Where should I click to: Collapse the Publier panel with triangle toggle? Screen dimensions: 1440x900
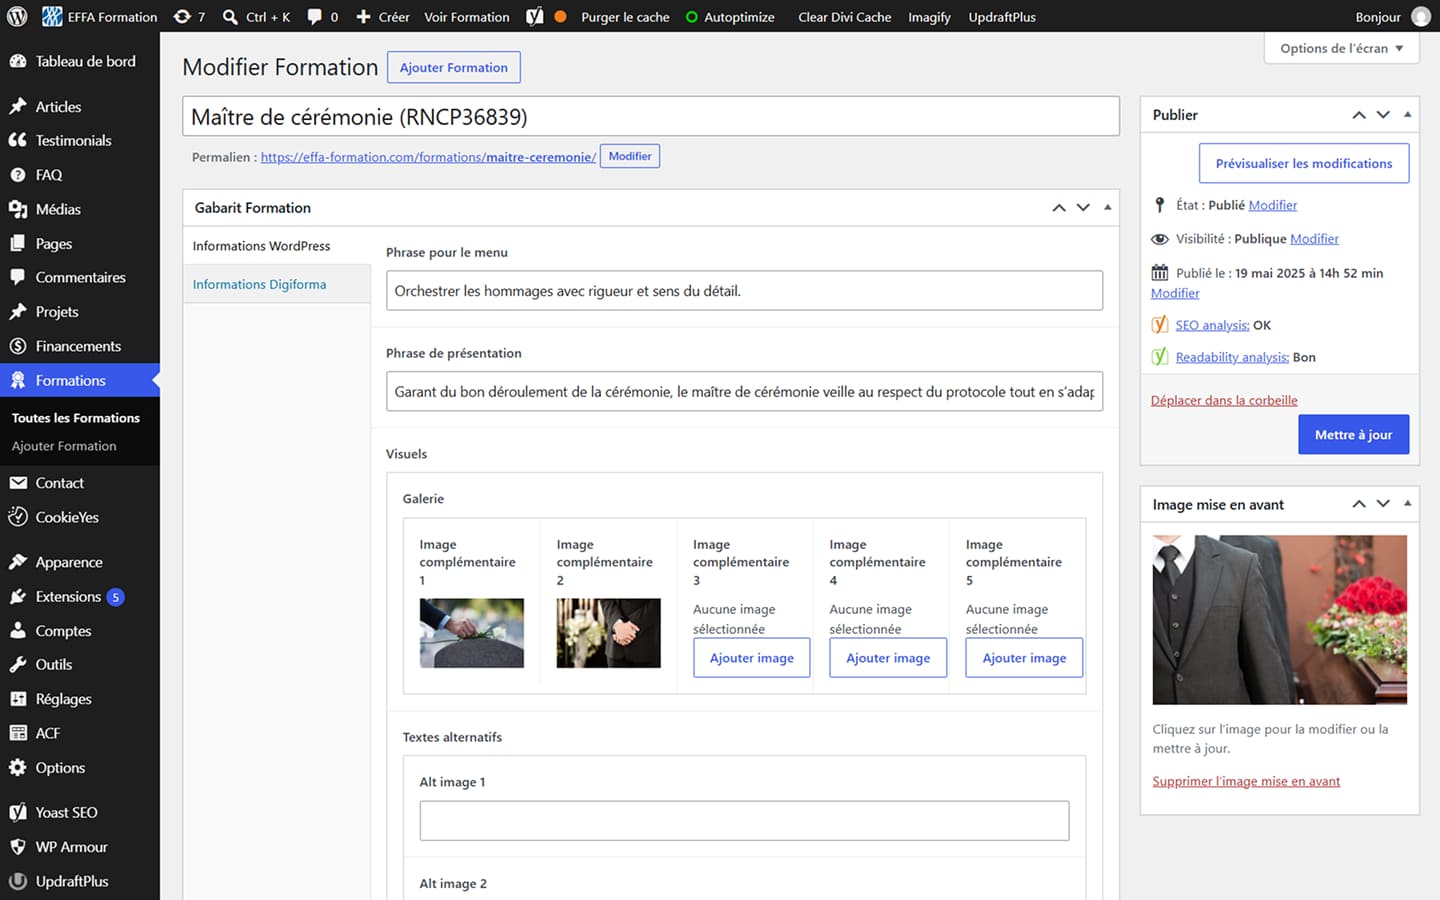click(1407, 115)
